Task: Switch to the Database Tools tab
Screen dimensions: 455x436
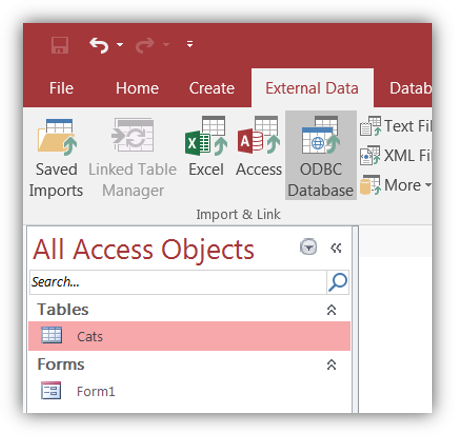Action: click(410, 88)
